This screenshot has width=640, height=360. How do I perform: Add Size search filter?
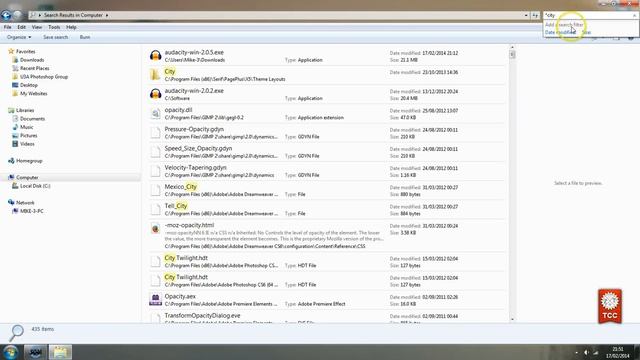point(587,32)
